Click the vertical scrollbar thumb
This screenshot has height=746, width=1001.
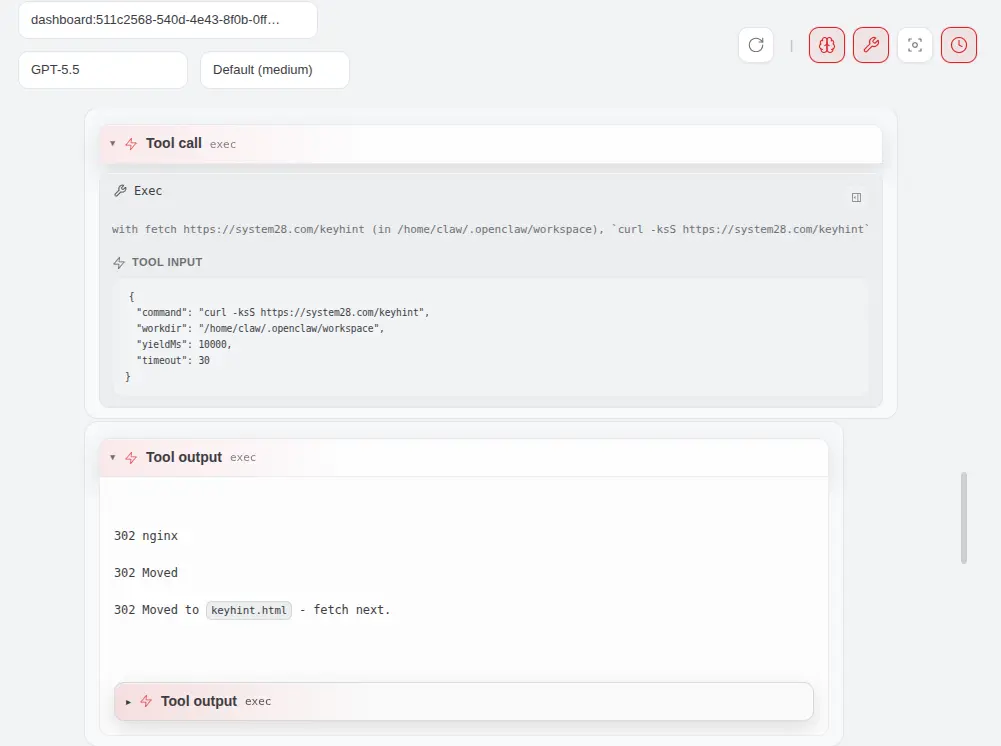[x=964, y=518]
